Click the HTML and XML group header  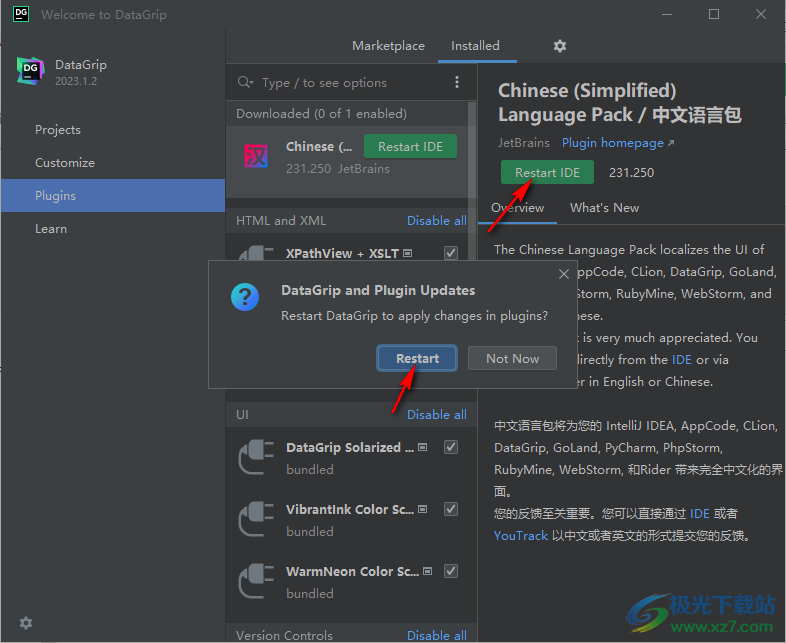tap(281, 221)
